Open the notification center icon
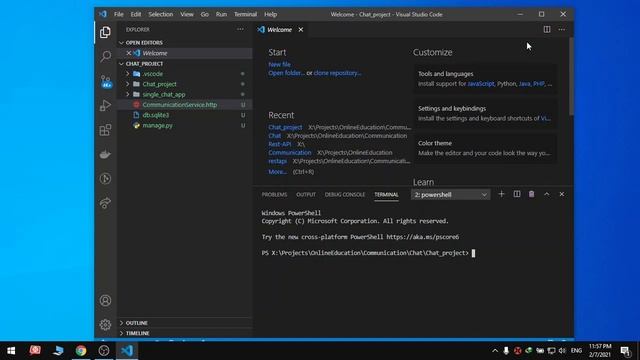The height and width of the screenshot is (360, 640). [x=625, y=351]
